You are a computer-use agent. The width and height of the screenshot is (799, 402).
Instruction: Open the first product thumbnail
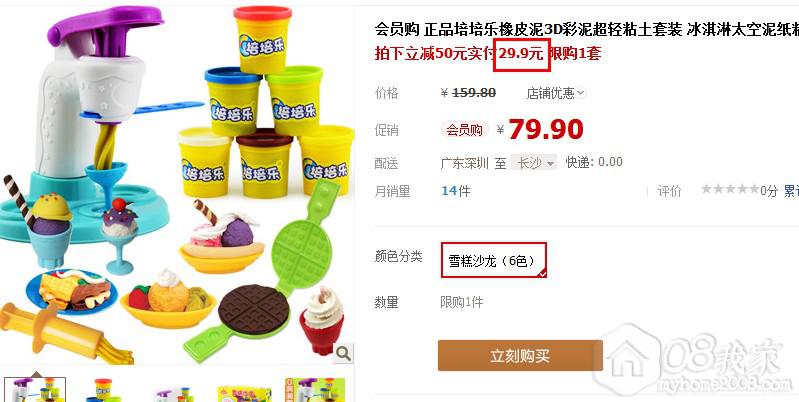click(x=35, y=390)
